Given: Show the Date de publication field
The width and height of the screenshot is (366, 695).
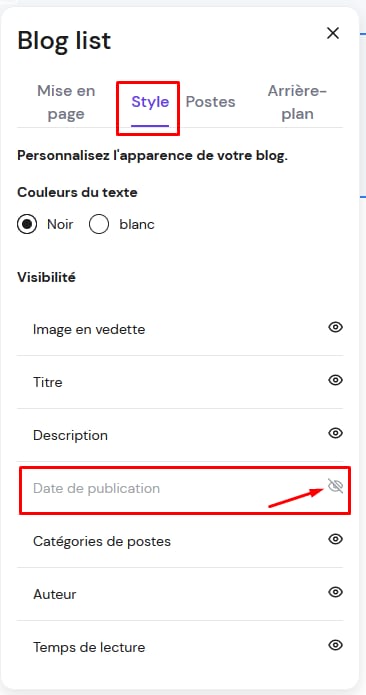Looking at the screenshot, I should pos(335,486).
